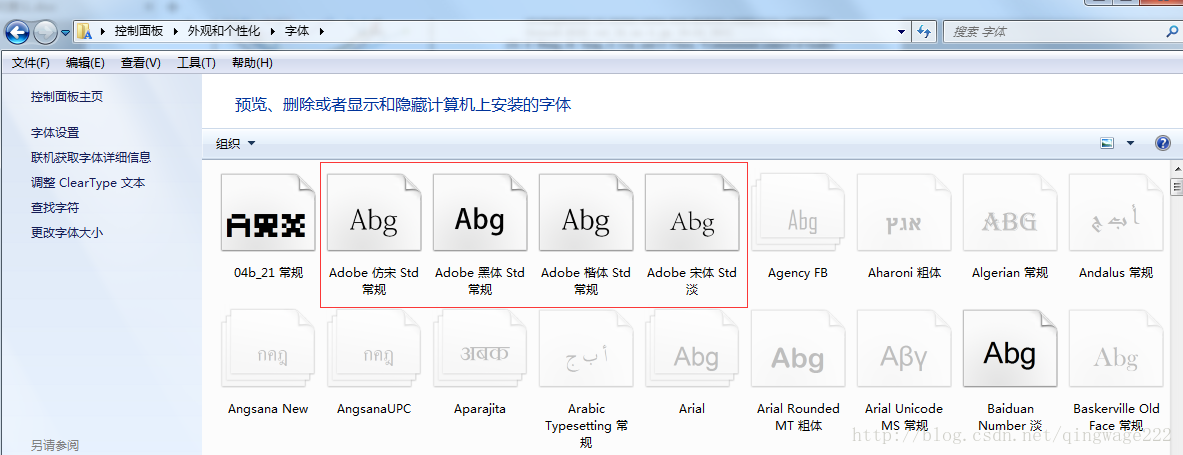Select the Algerian 常规 font icon
Image resolution: width=1183 pixels, height=455 pixels.
click(x=1010, y=213)
